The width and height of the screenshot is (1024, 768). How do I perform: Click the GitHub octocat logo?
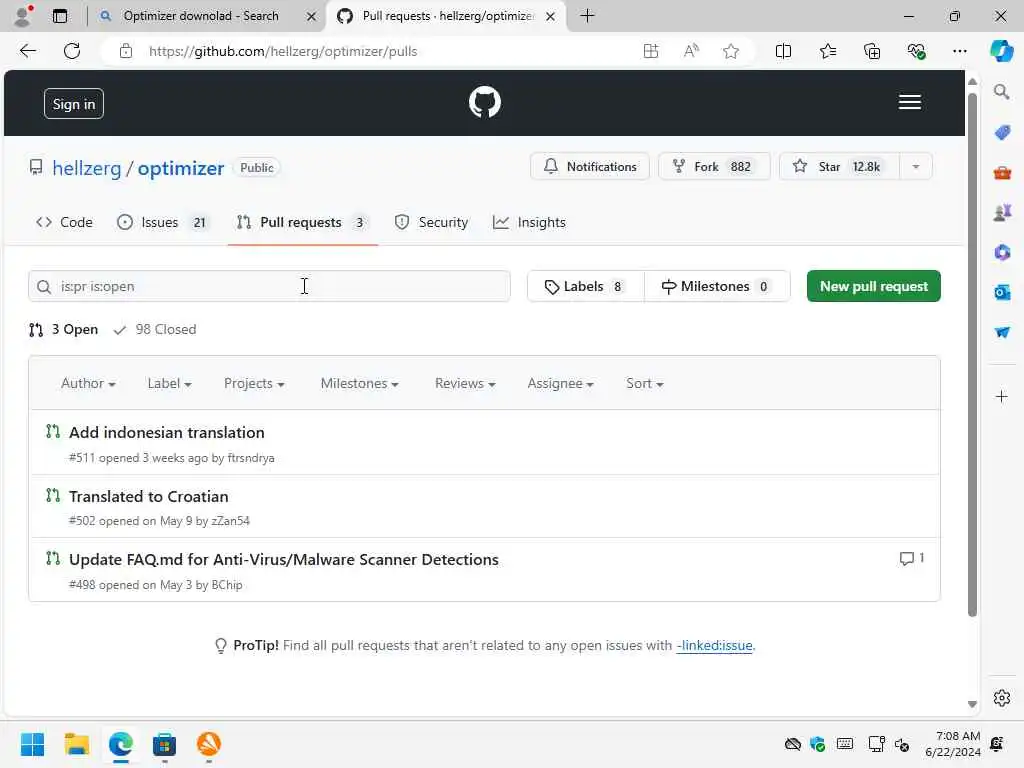point(485,103)
